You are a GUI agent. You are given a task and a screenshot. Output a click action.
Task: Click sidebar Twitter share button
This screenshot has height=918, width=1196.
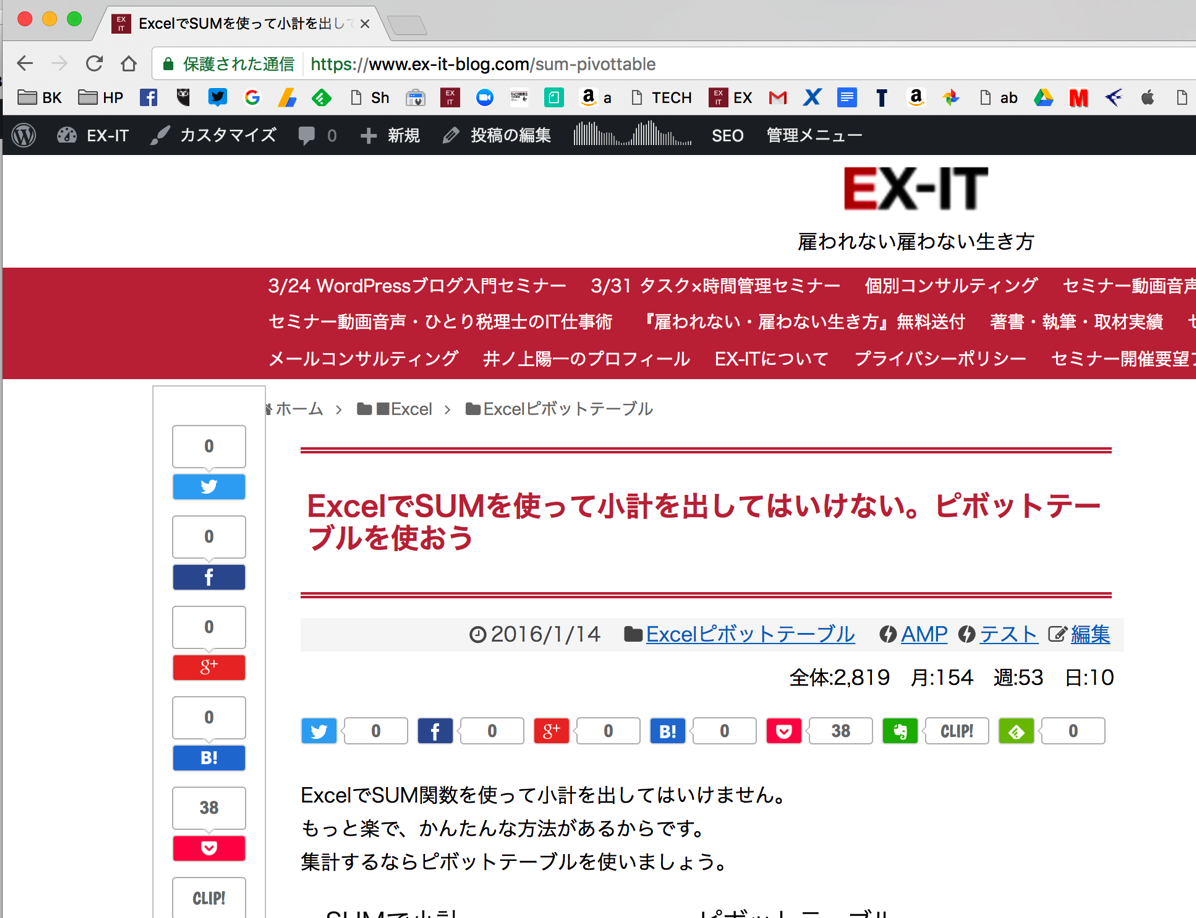point(209,486)
